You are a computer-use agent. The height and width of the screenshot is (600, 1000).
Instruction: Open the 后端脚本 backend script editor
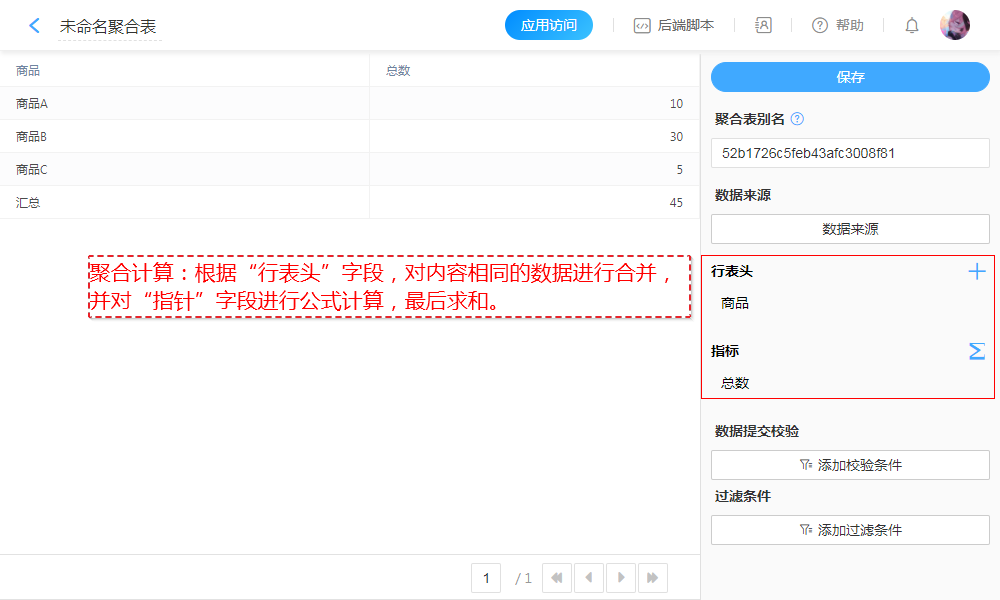point(674,26)
